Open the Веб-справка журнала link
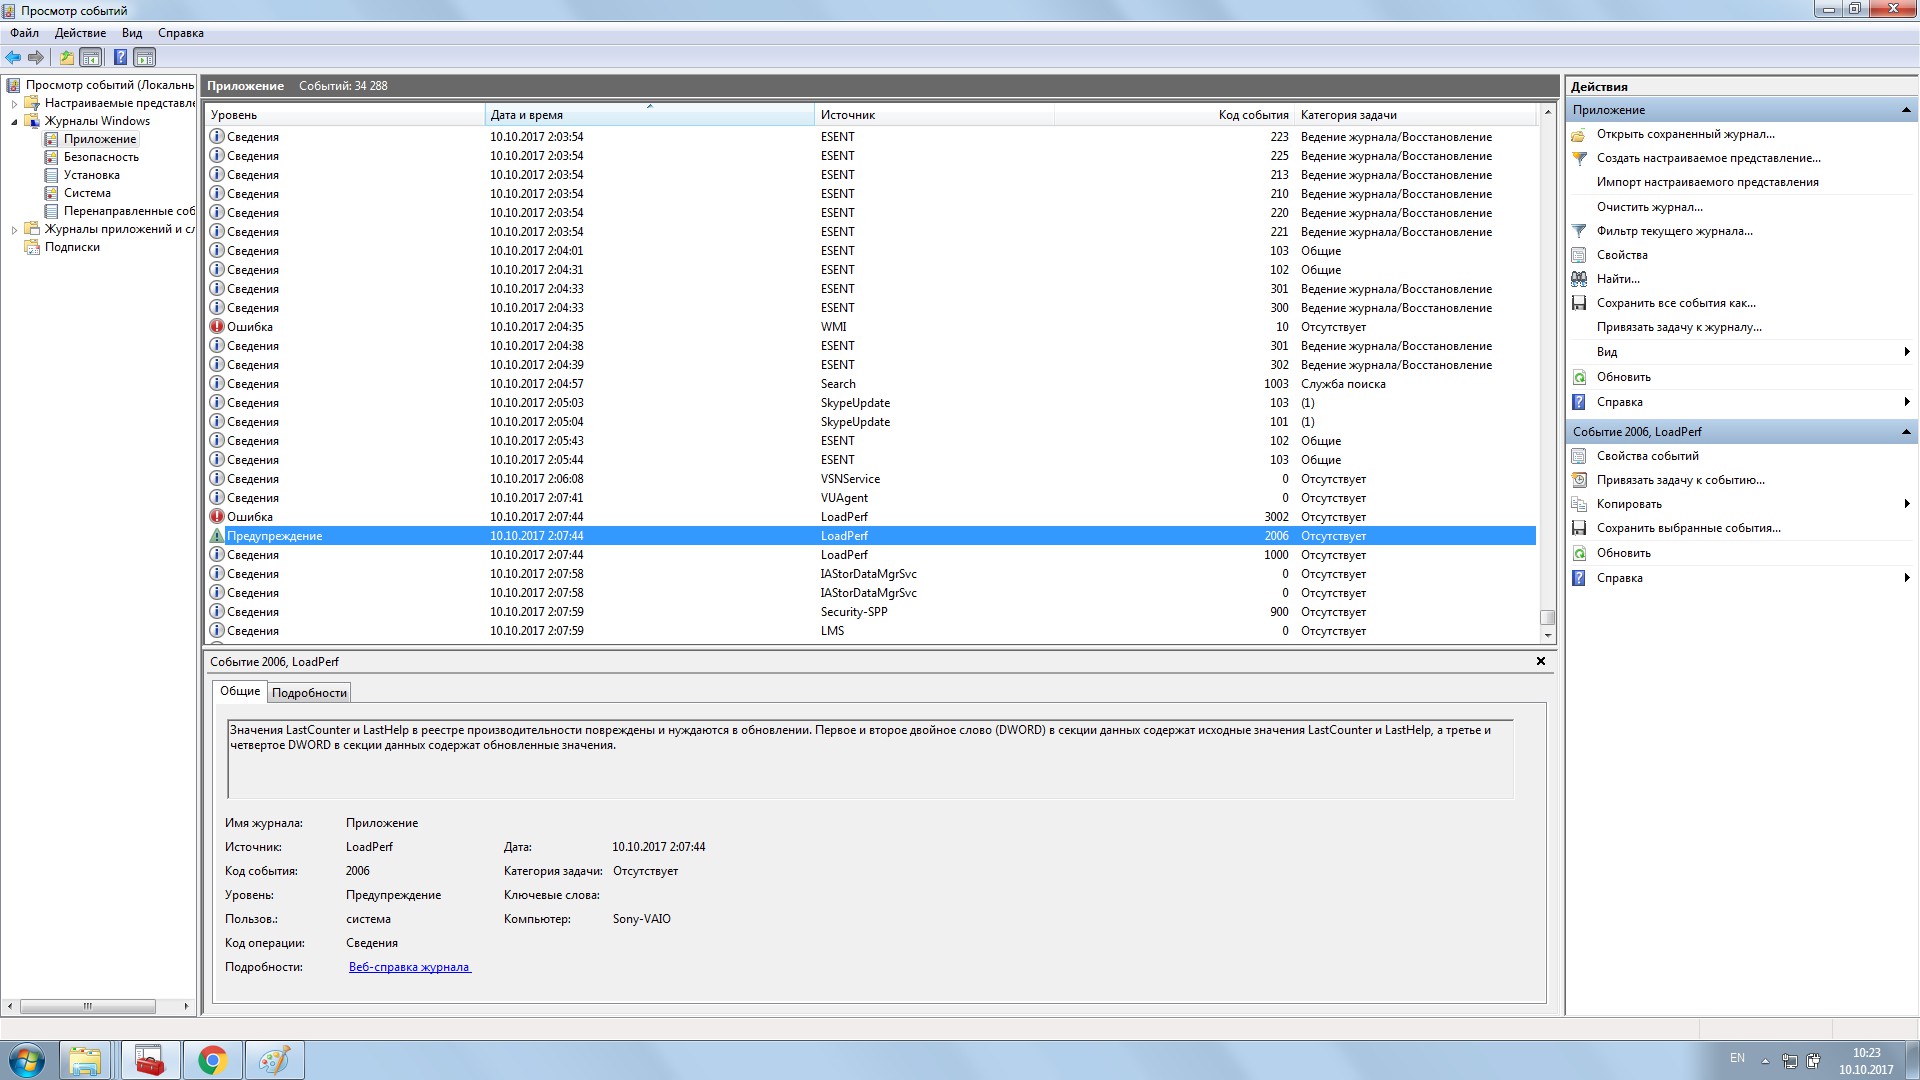1920x1080 pixels. 409,967
